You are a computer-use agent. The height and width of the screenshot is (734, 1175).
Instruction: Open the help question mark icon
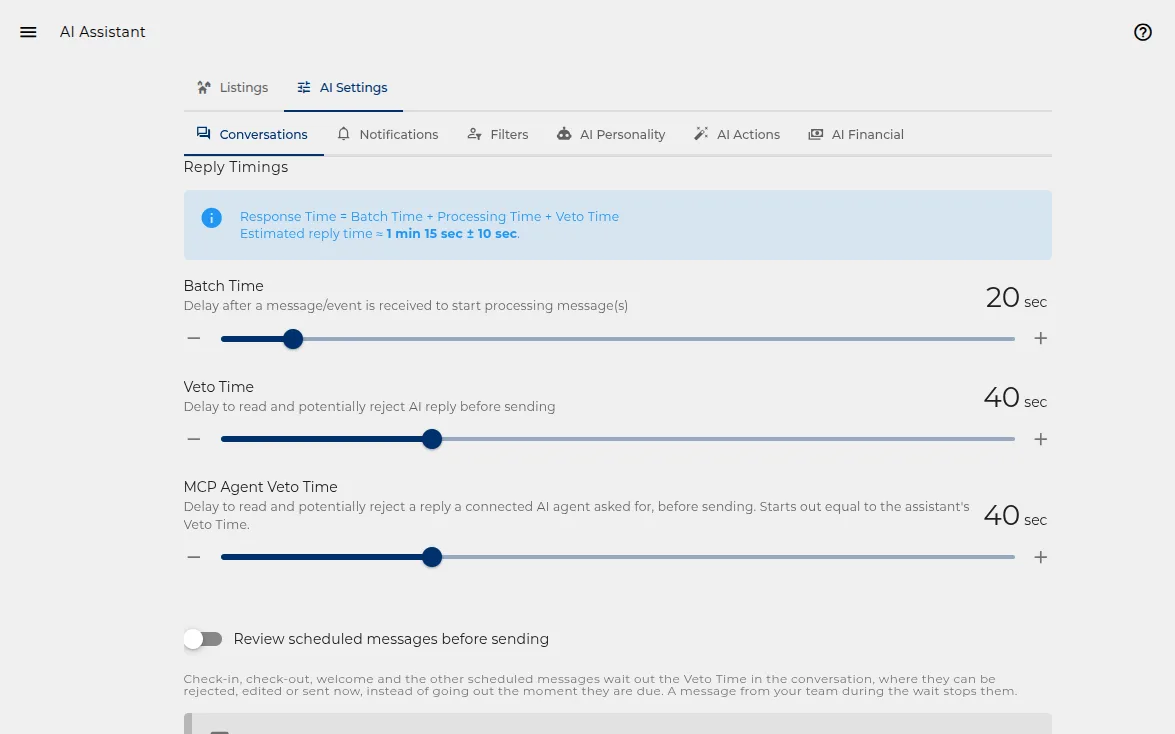1142,31
